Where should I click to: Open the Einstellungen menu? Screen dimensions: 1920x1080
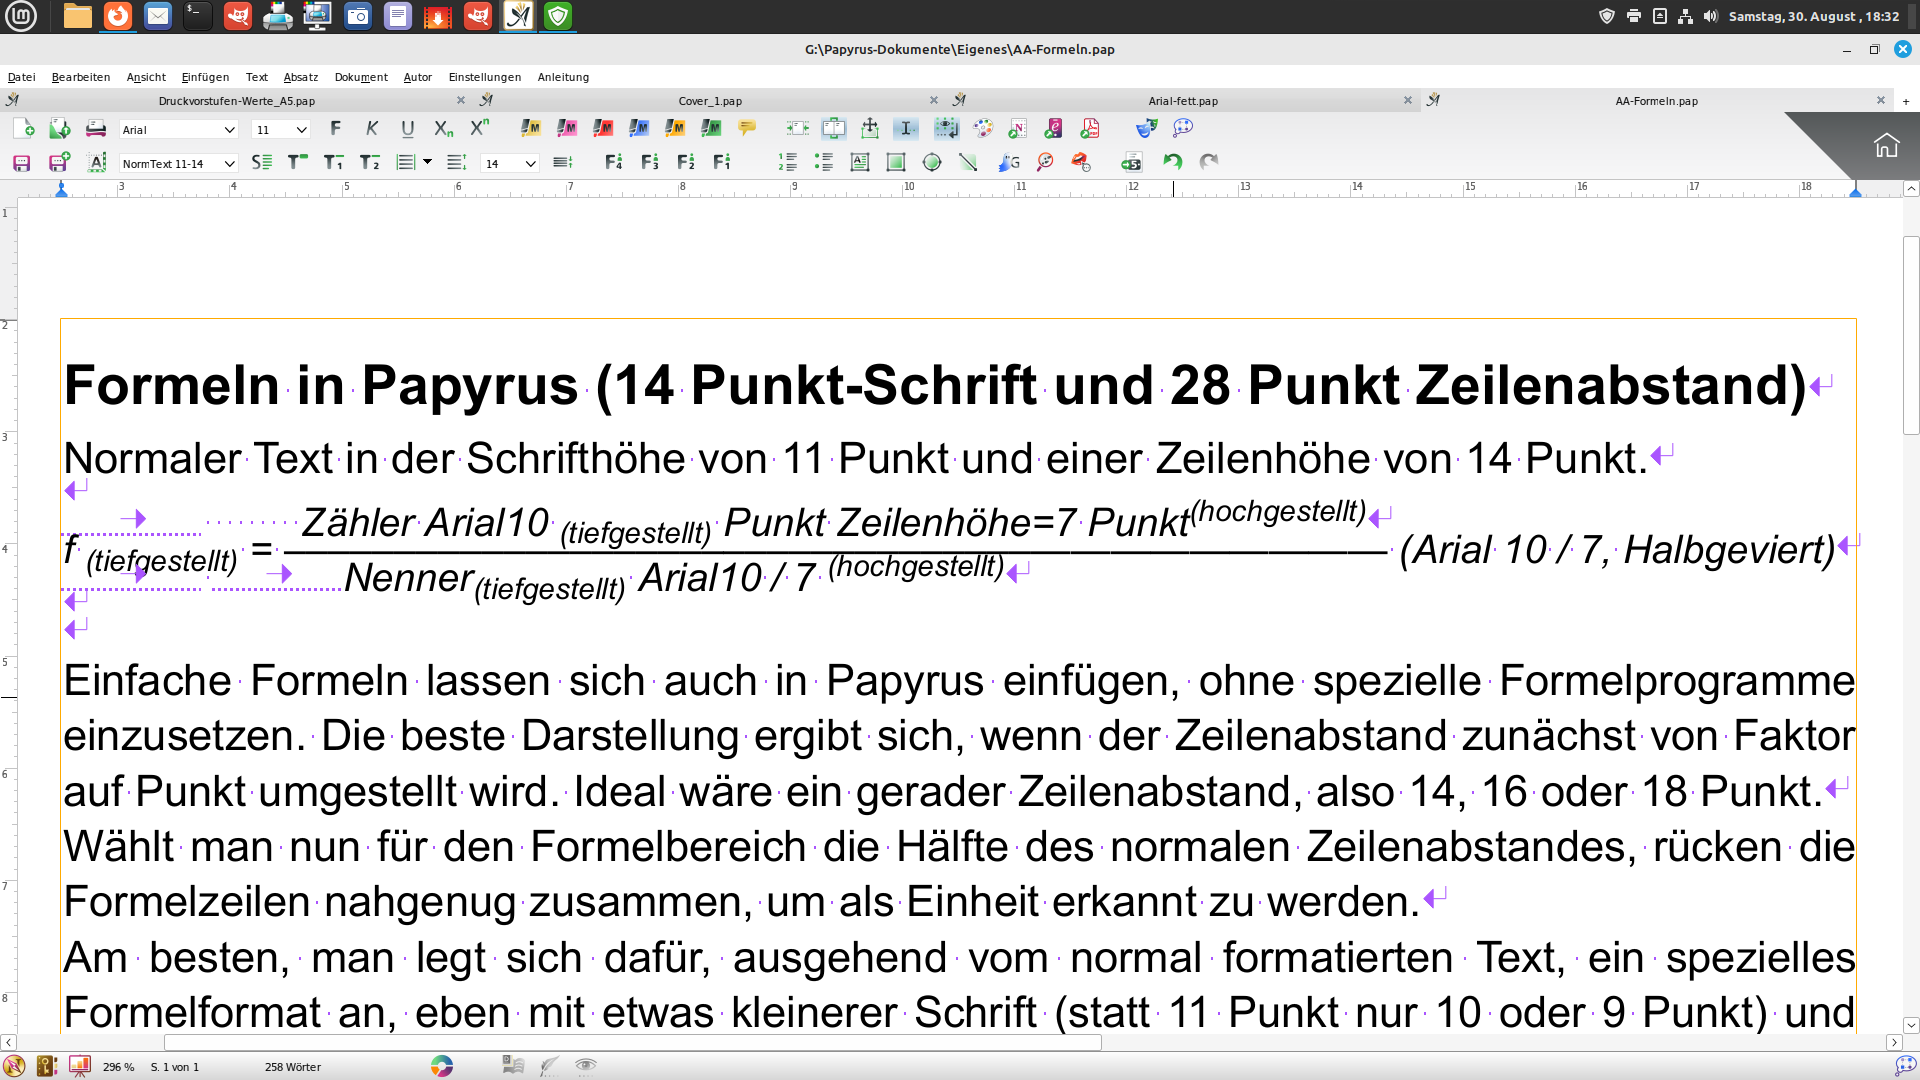pos(485,77)
